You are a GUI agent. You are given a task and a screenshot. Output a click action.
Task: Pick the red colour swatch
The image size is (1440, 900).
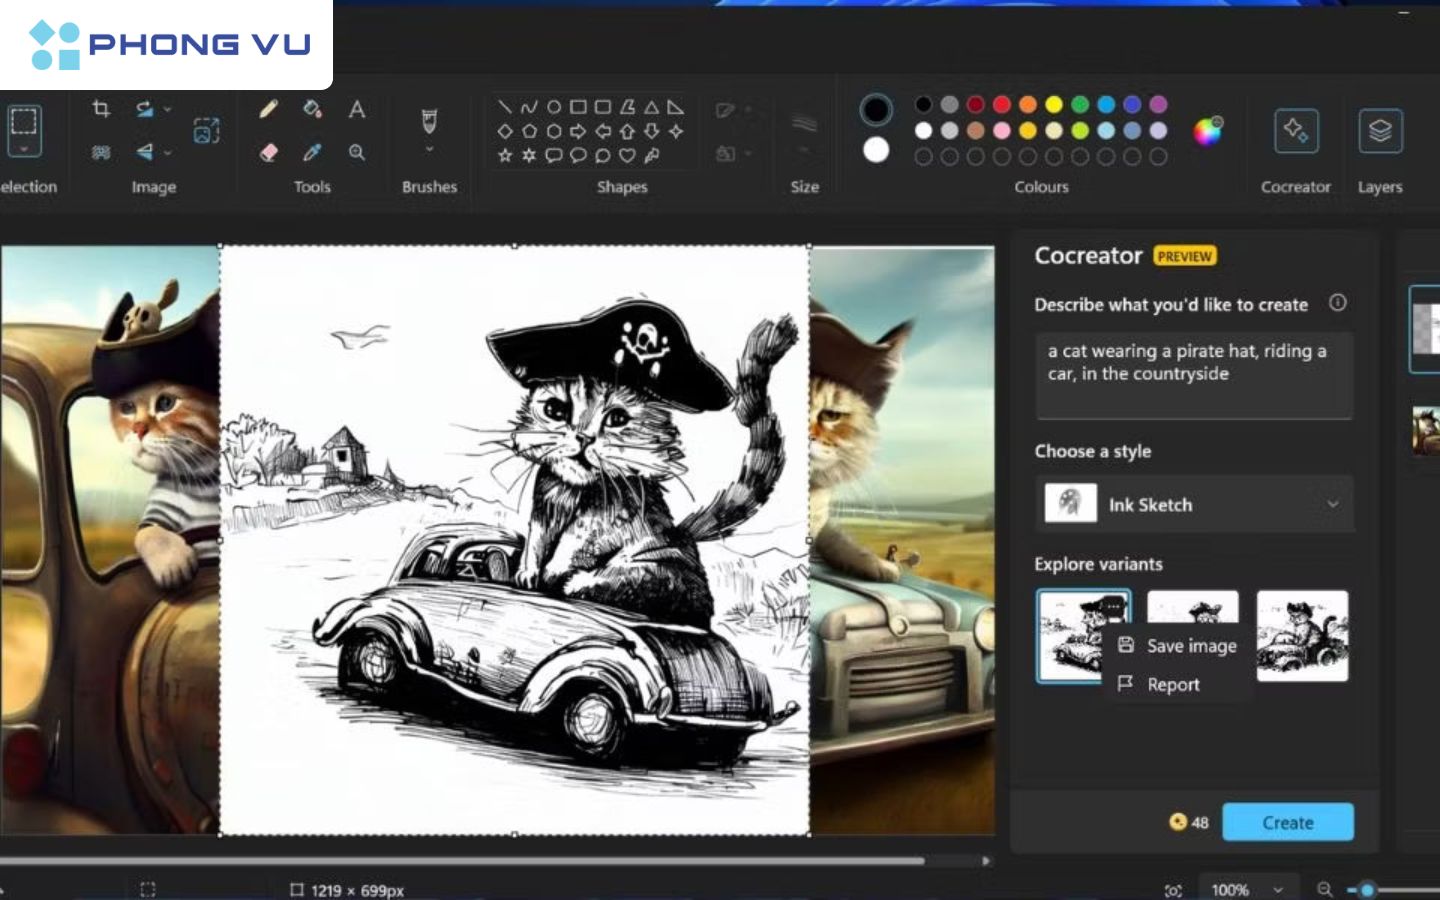click(1002, 104)
